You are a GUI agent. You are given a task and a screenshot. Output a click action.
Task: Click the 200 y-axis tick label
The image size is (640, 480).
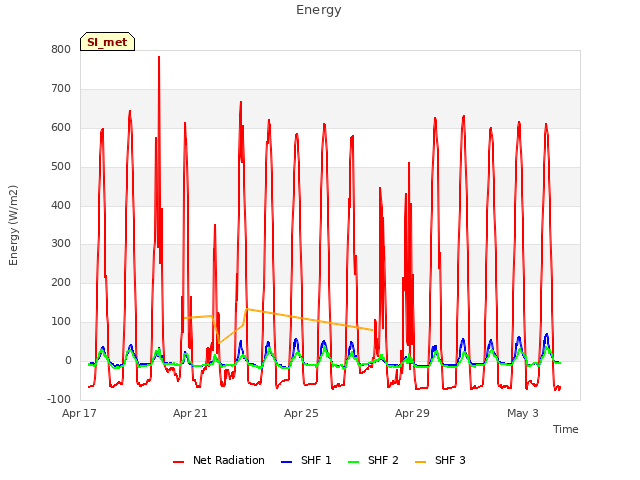point(61,282)
